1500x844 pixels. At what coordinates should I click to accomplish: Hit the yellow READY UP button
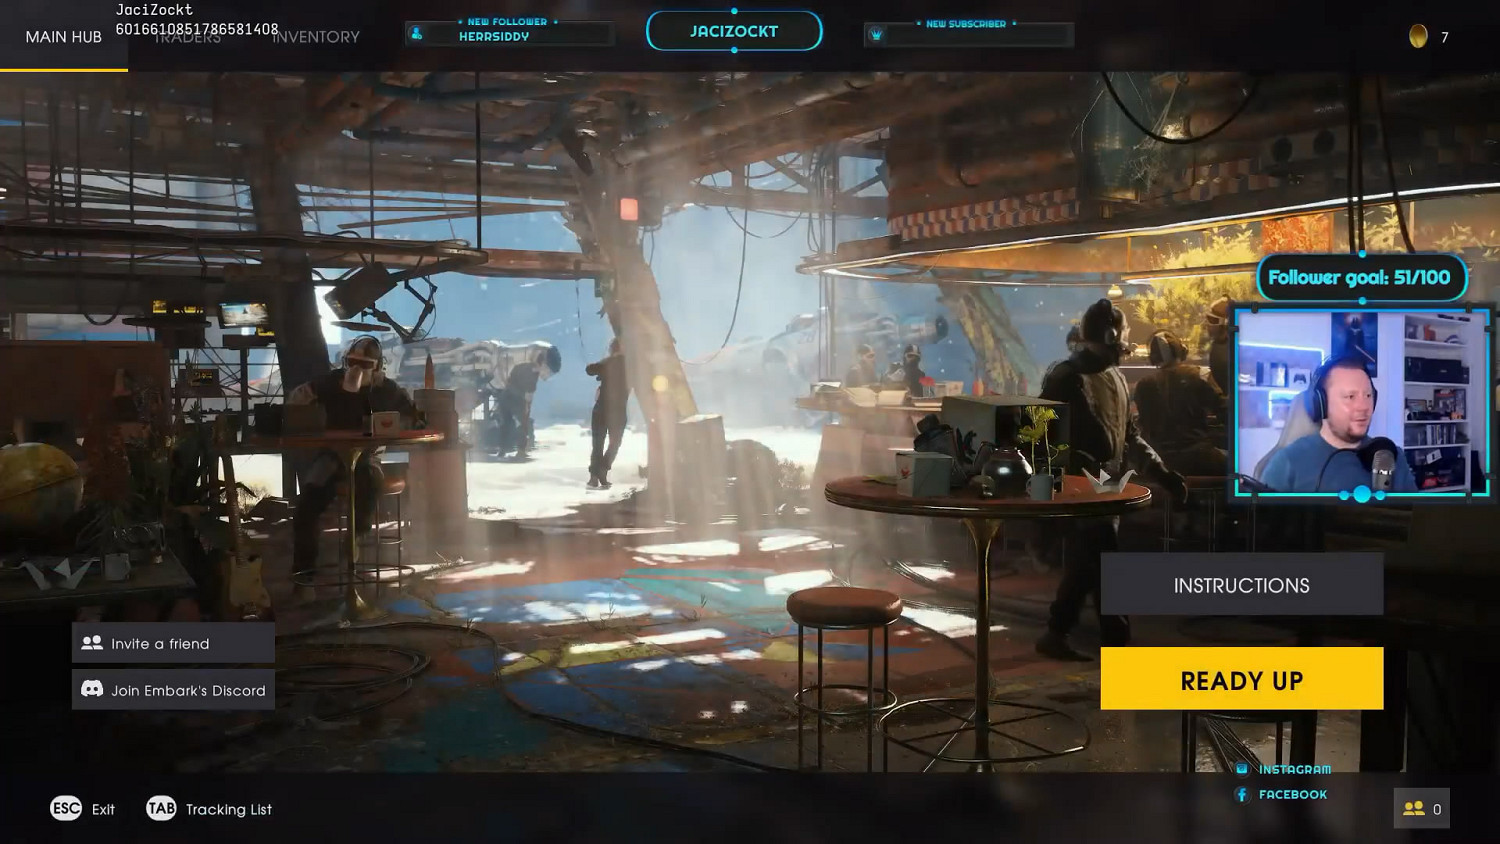[x=1241, y=679]
